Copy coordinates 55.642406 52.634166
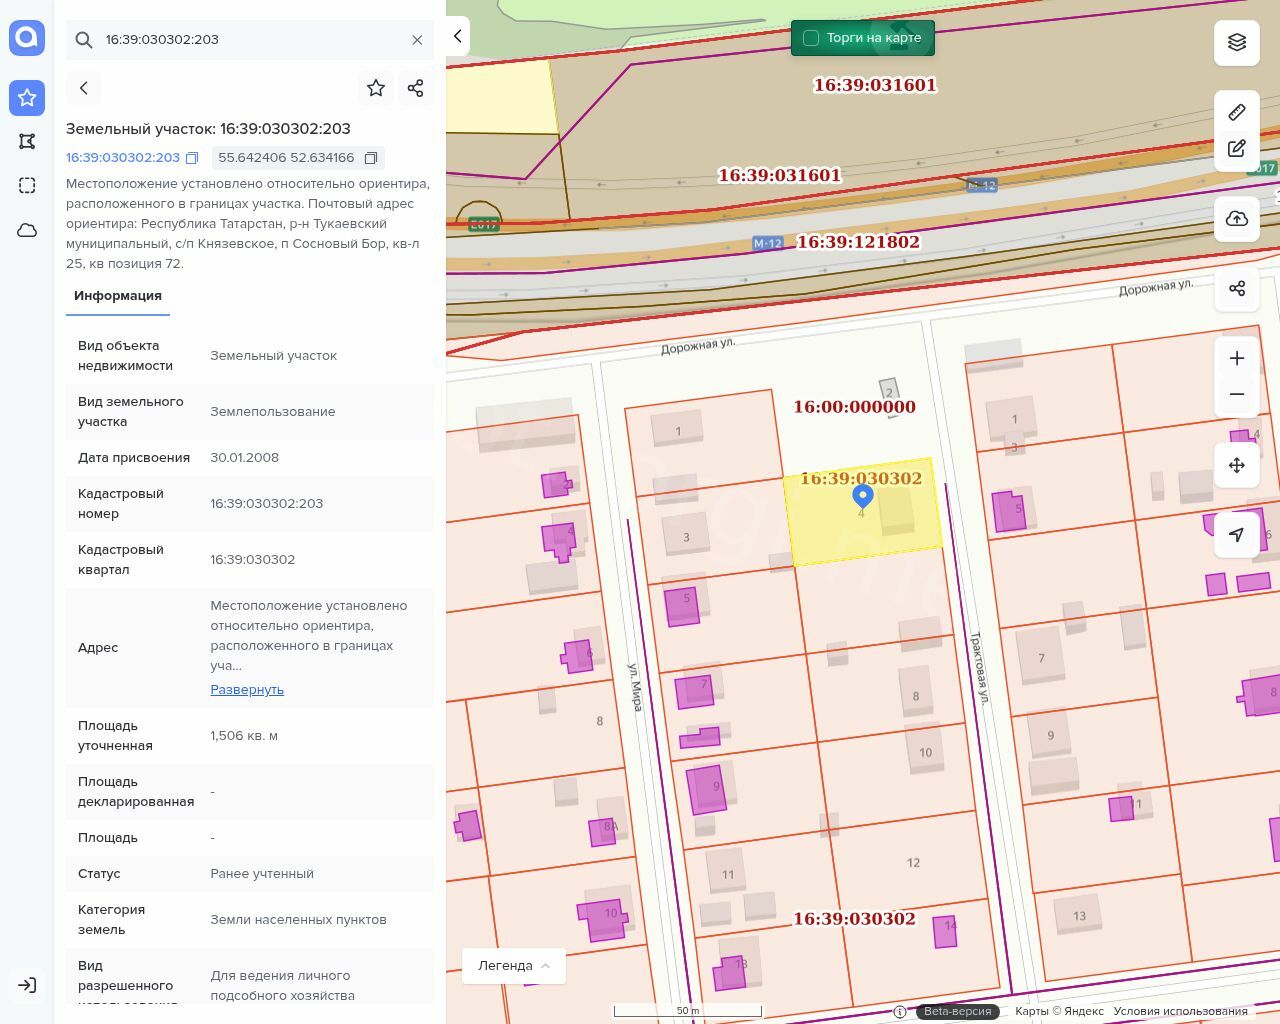Screen dimensions: 1280x1024 tap(371, 158)
